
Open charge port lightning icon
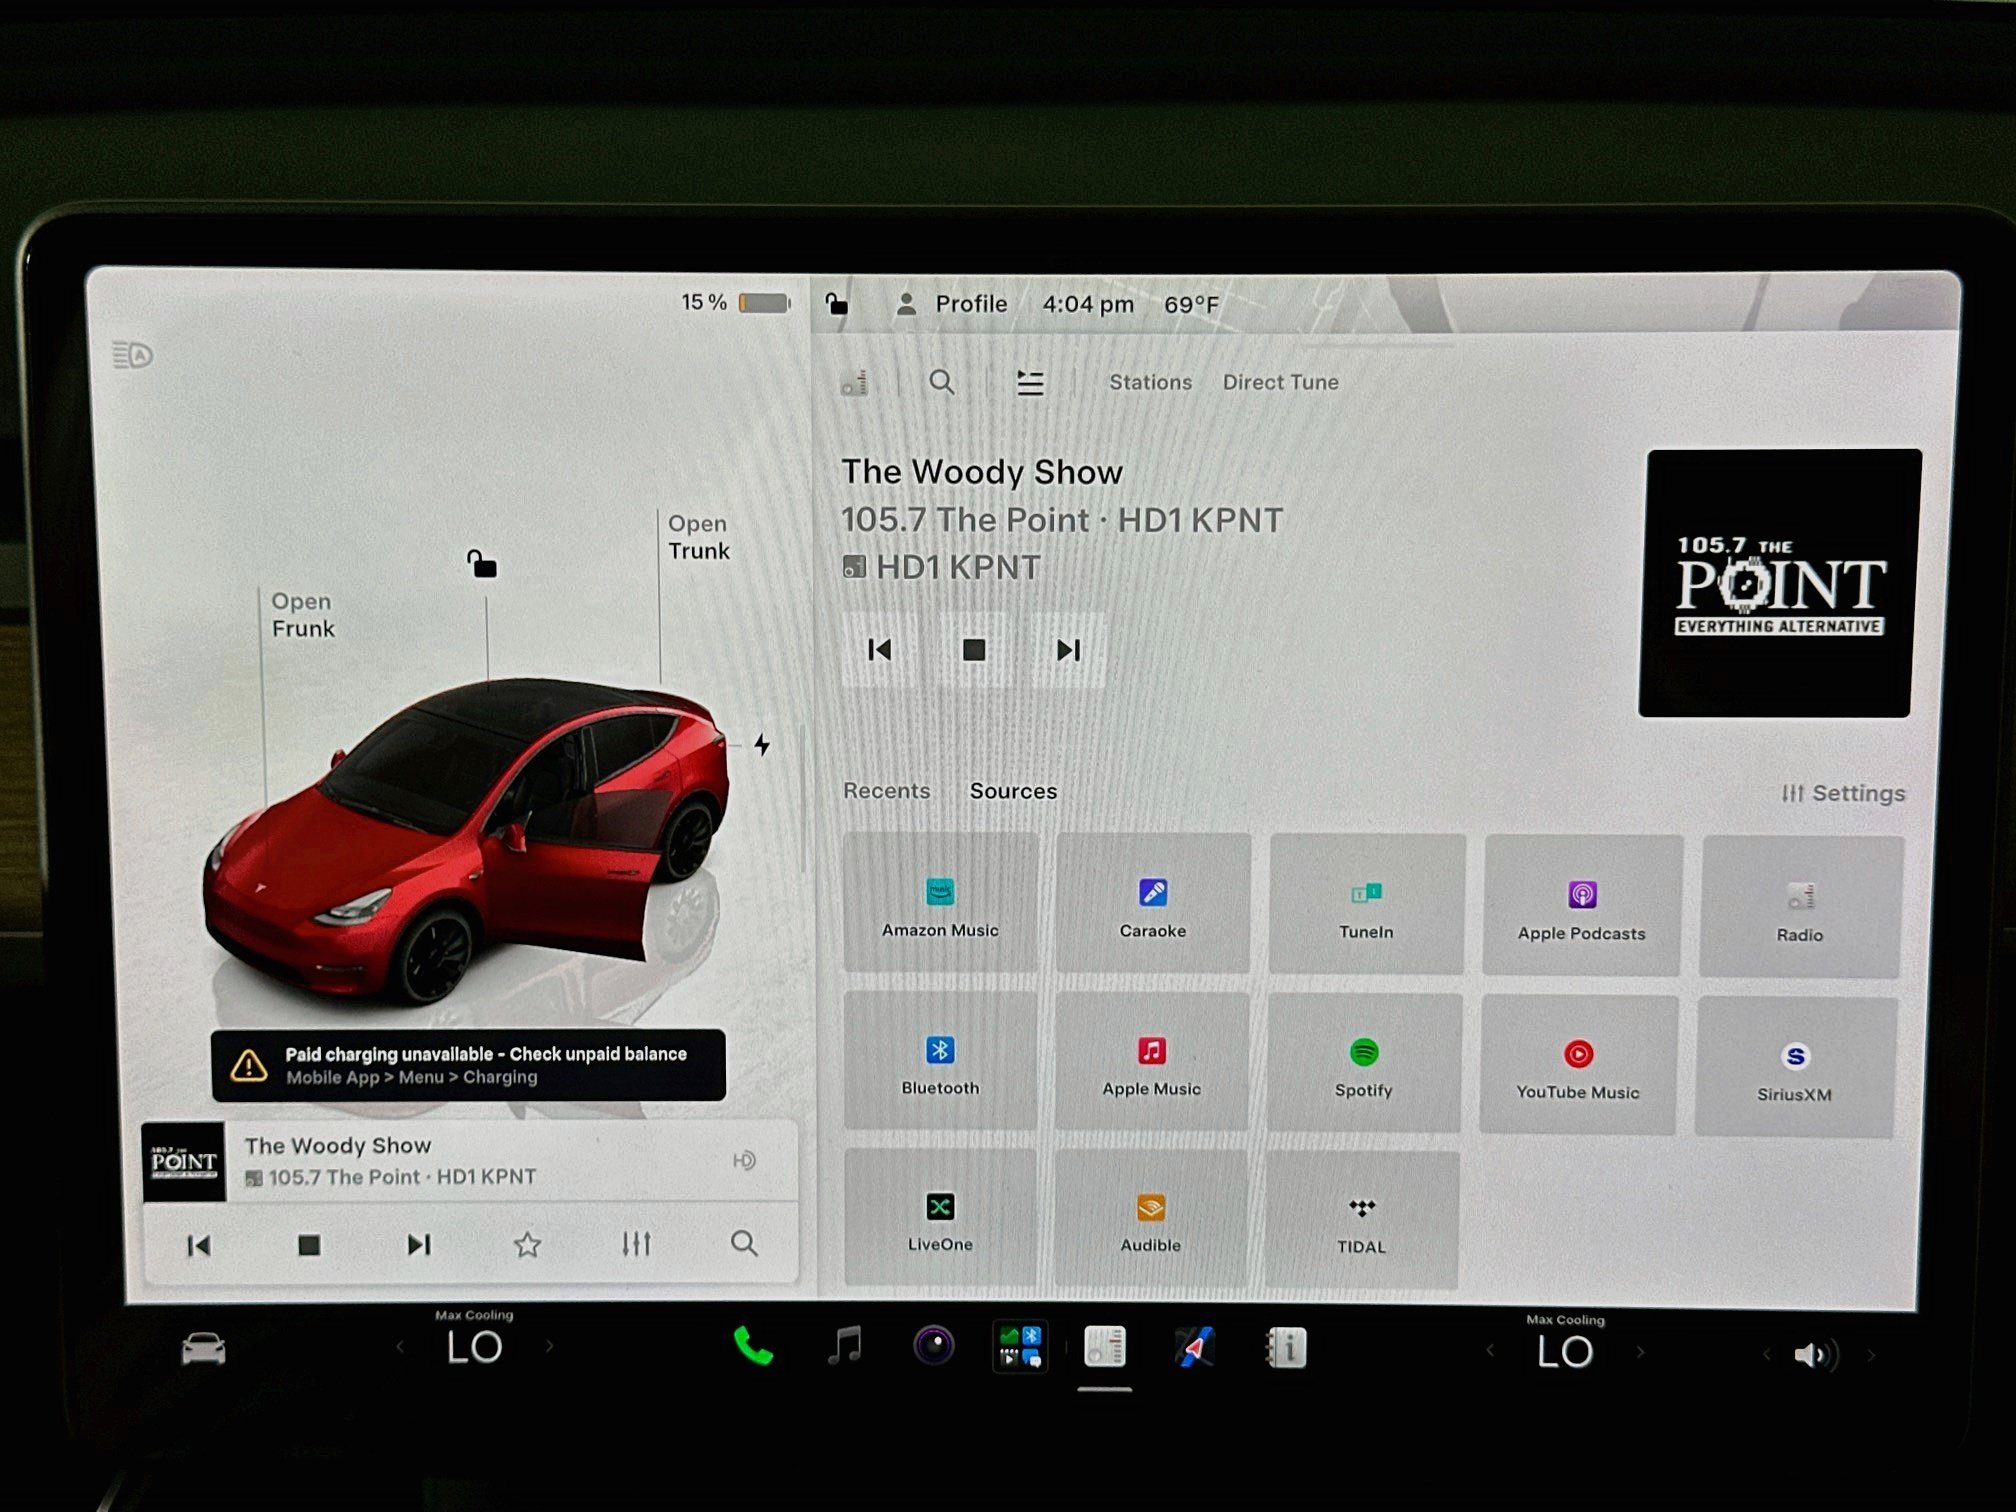click(762, 745)
